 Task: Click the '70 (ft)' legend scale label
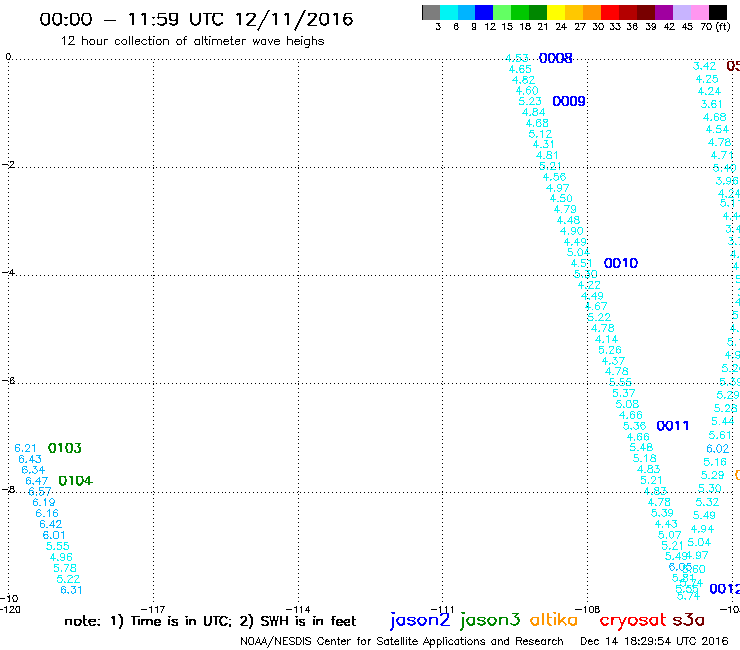(715, 26)
